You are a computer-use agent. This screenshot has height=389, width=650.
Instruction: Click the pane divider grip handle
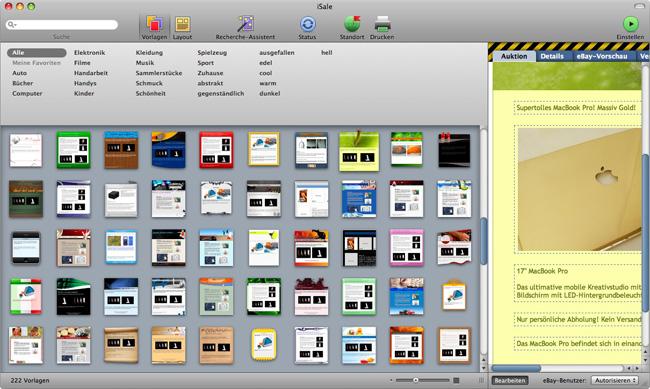click(x=481, y=380)
